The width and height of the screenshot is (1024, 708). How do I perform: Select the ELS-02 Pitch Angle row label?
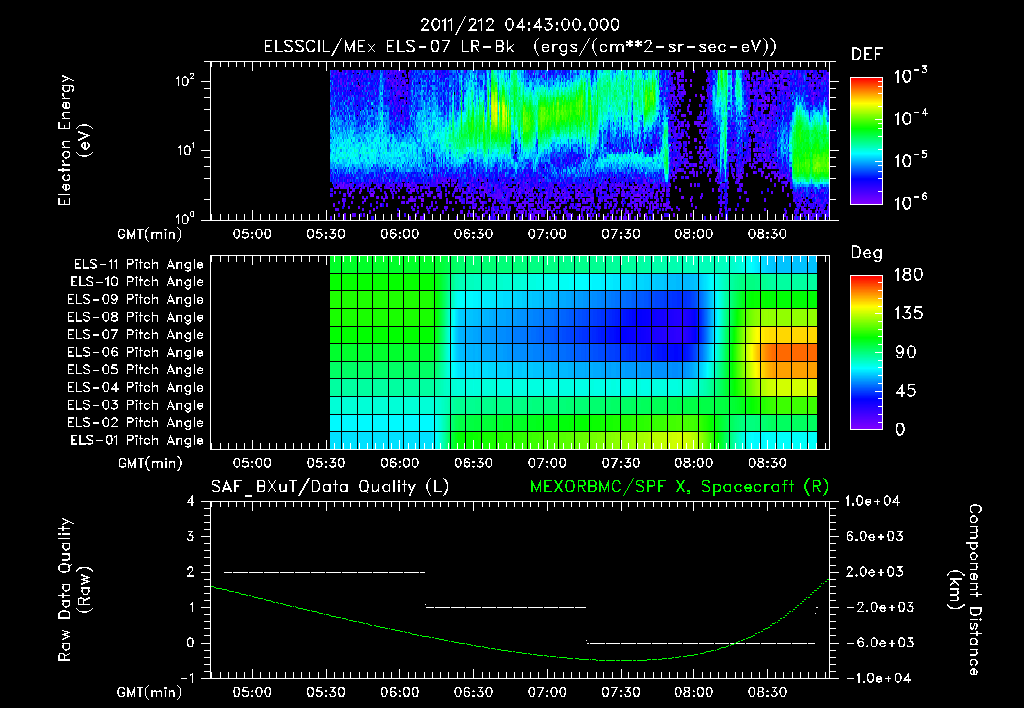(136, 423)
